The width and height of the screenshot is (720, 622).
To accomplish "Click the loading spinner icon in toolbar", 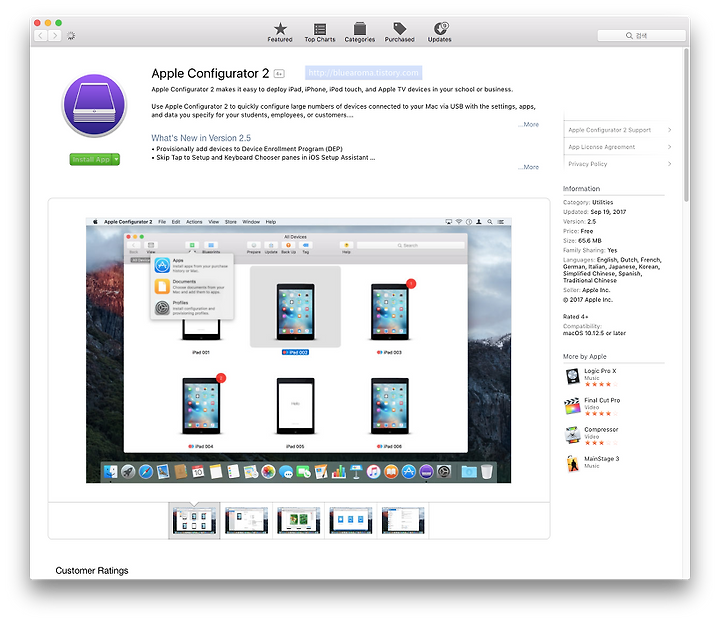I will pyautogui.click(x=71, y=35).
